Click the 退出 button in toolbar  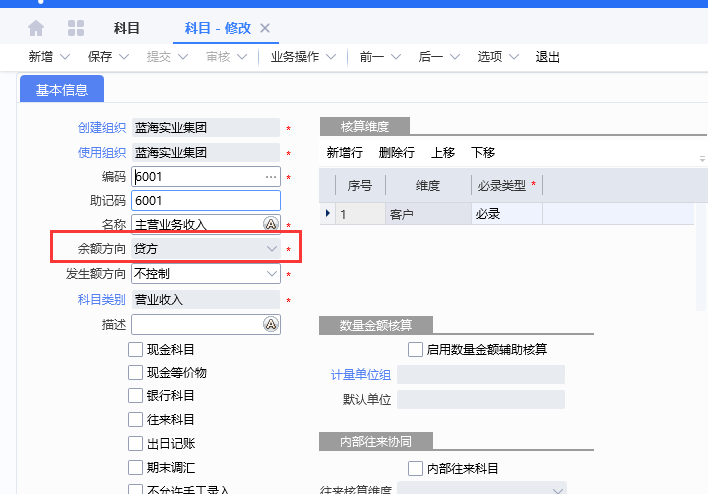click(x=548, y=57)
